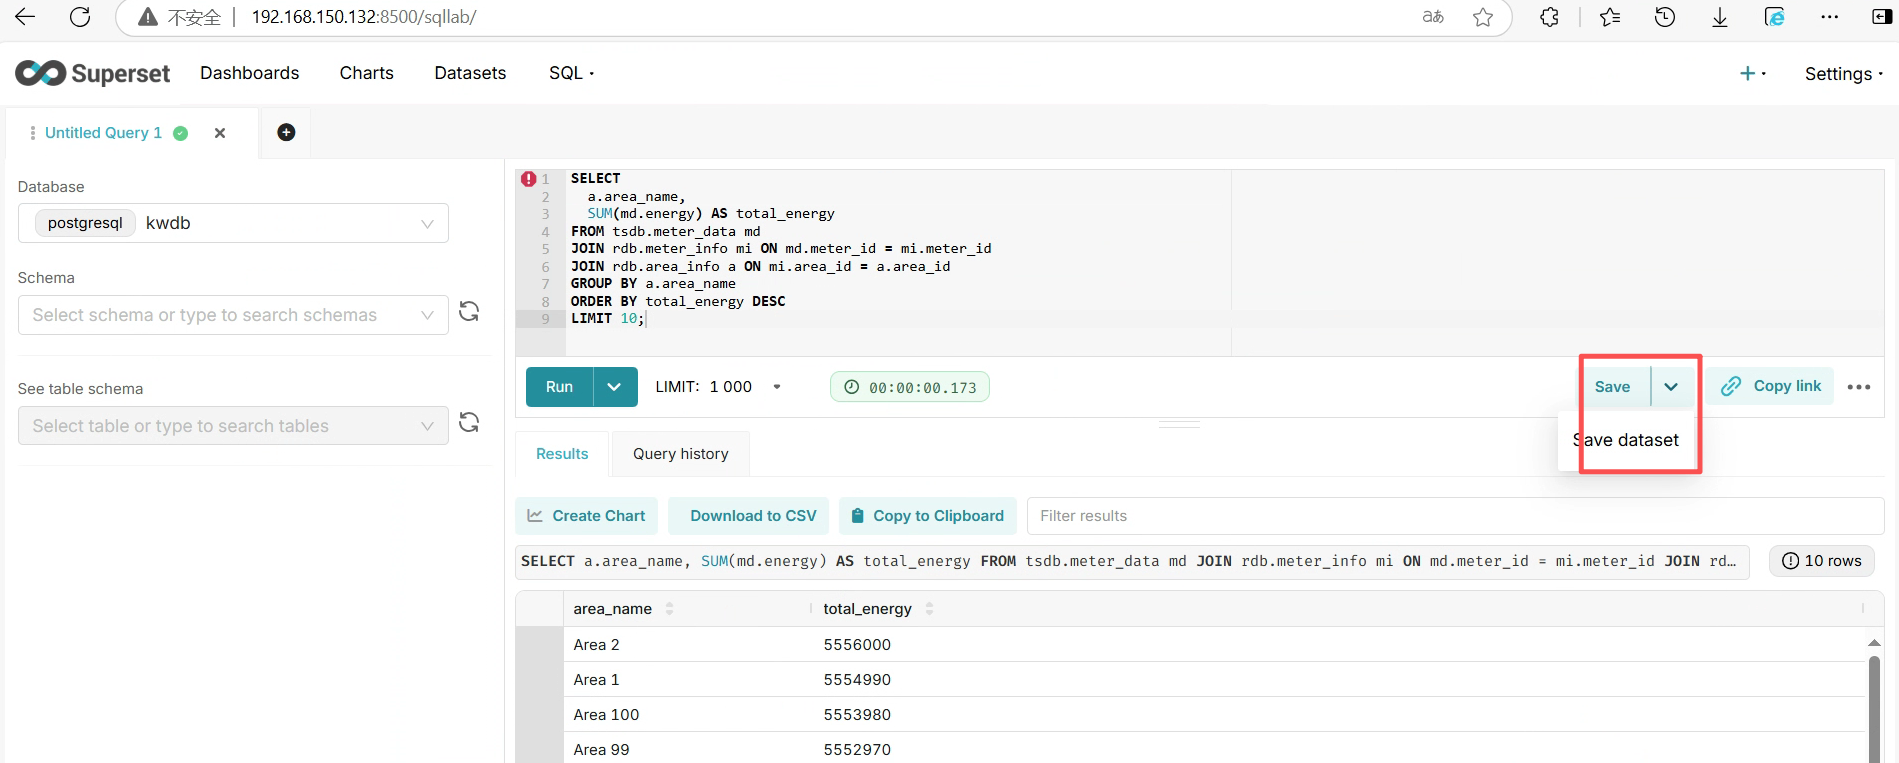Click the SQL editor error indicator

click(x=528, y=179)
